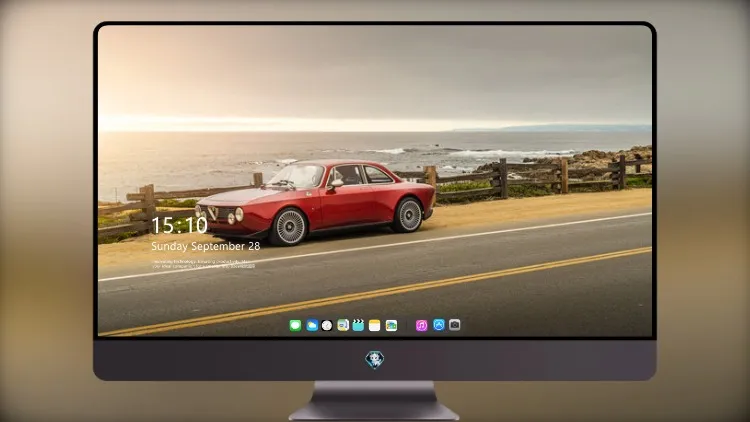Open the green Messages app in the dock
Screen dimensions: 750x422
(x=295, y=325)
